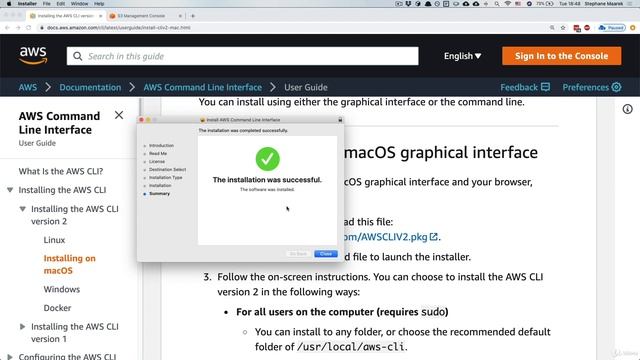
Task: Click the AWS logo in the header
Action: coord(33,56)
